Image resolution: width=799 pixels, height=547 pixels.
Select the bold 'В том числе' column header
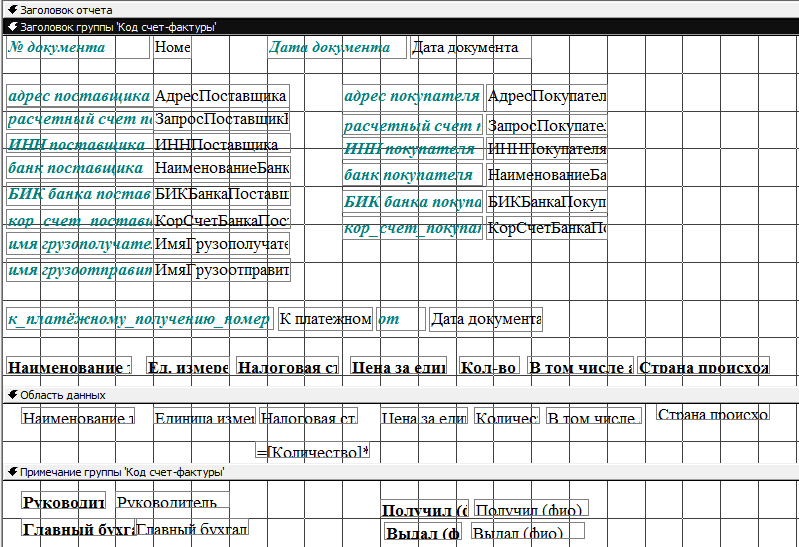point(580,366)
